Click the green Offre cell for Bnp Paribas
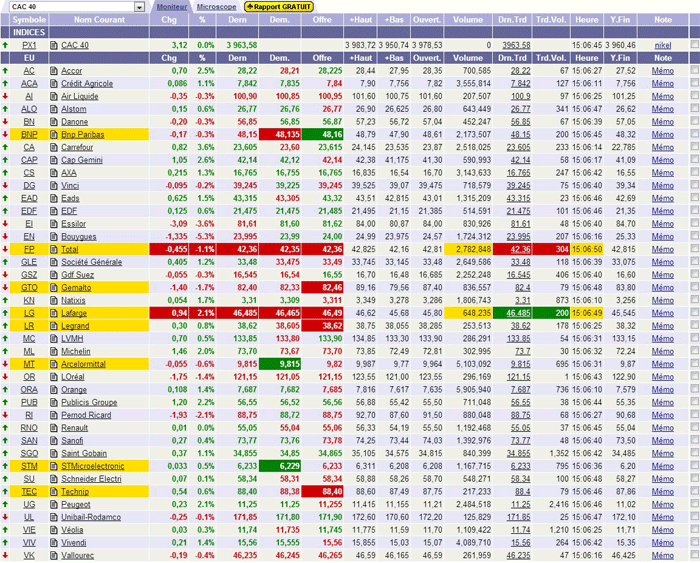The image size is (700, 563). 323,134
